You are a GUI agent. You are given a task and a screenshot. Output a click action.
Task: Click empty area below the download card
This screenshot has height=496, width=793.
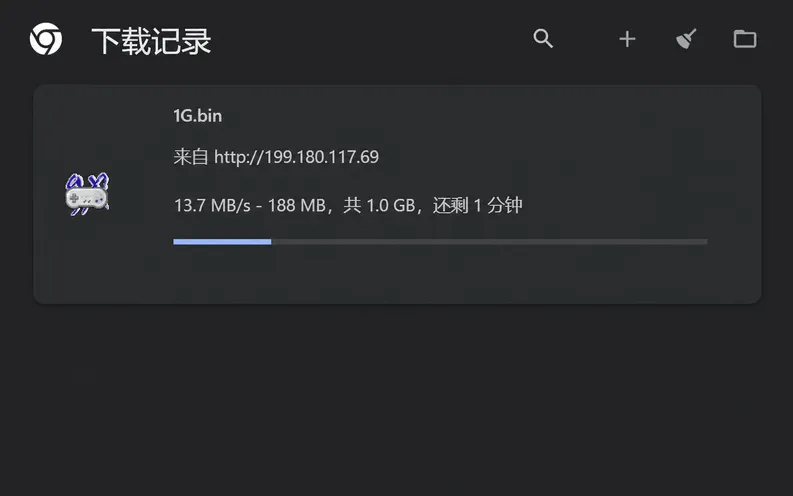(397, 399)
